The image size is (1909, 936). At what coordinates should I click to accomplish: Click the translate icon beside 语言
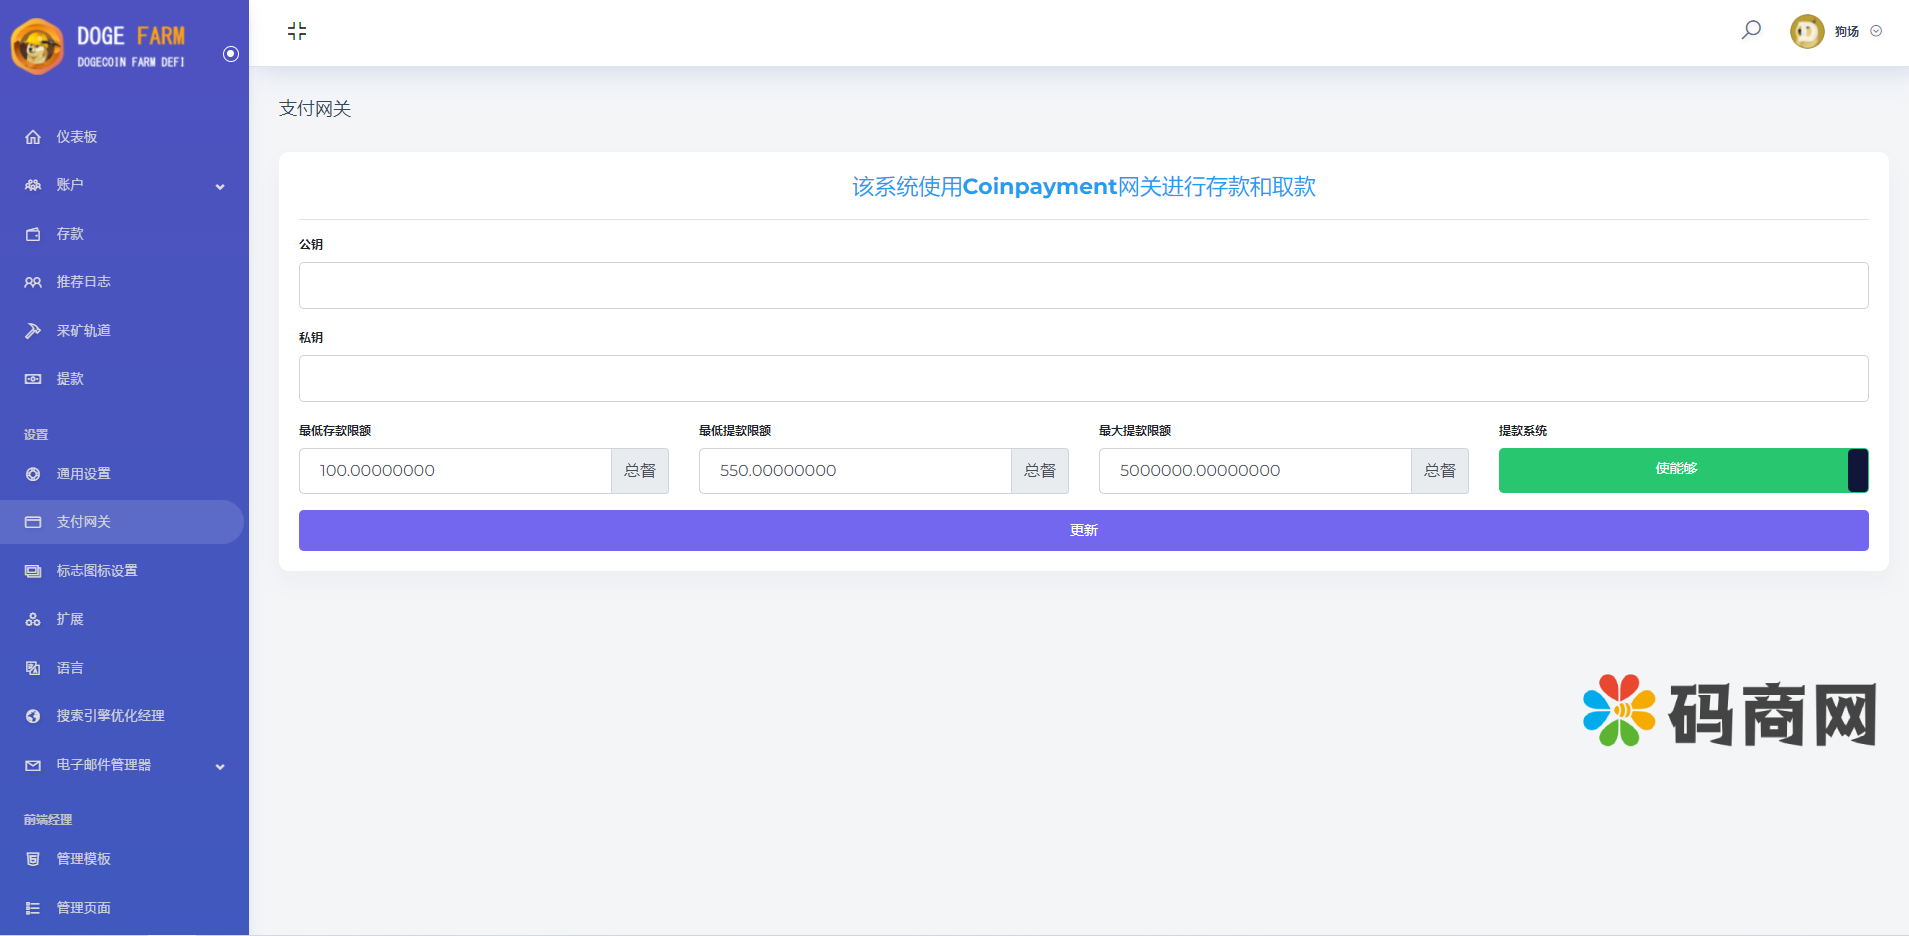pos(33,668)
